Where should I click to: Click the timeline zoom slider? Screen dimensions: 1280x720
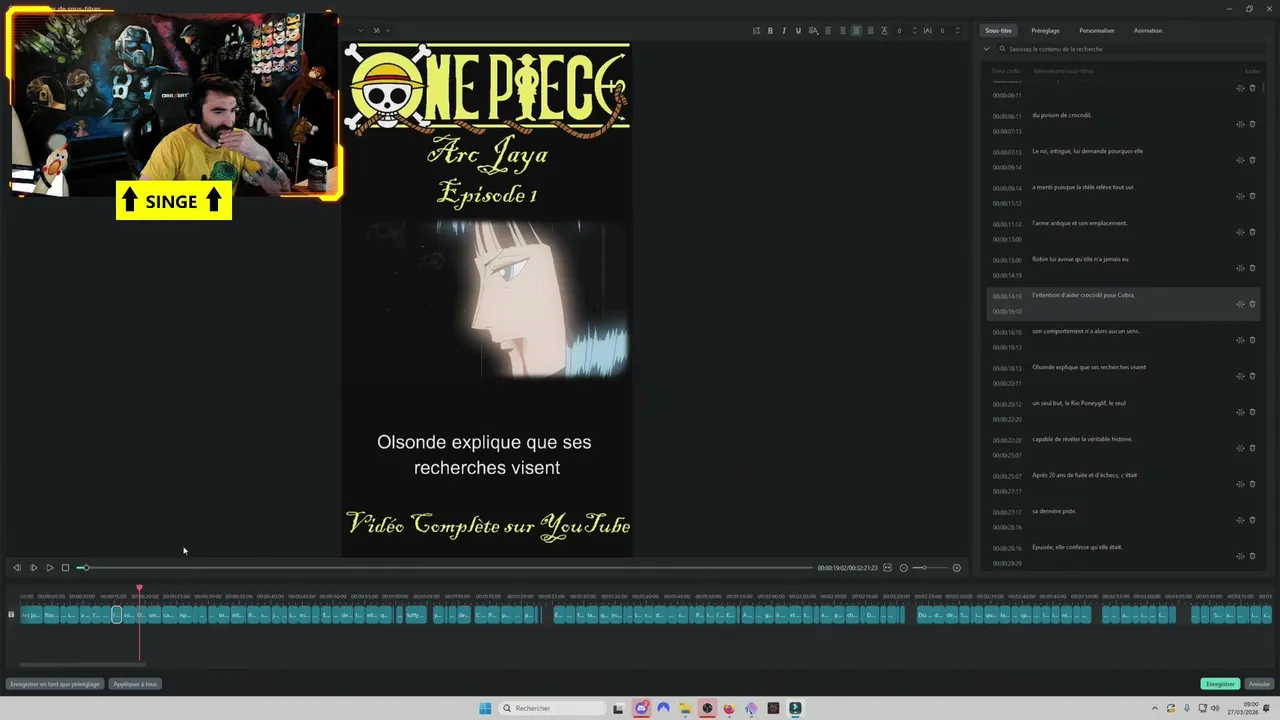coord(930,568)
